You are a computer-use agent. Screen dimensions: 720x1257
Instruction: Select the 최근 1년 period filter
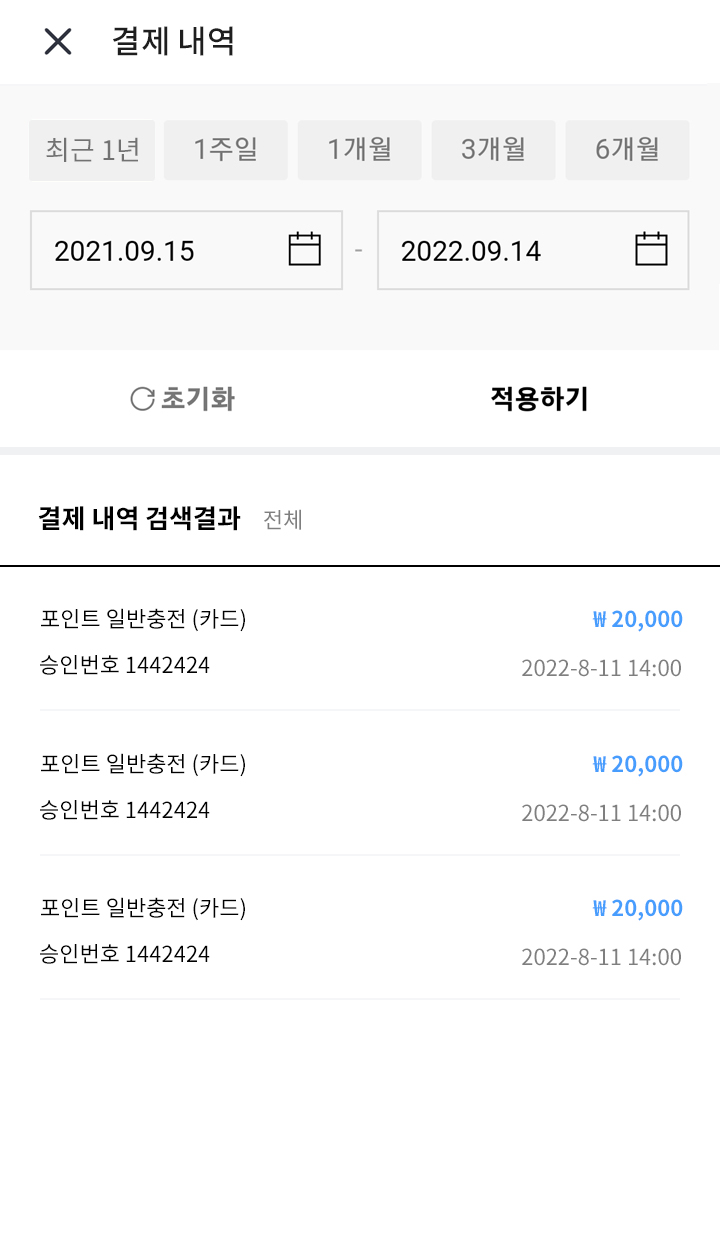pyautogui.click(x=92, y=151)
